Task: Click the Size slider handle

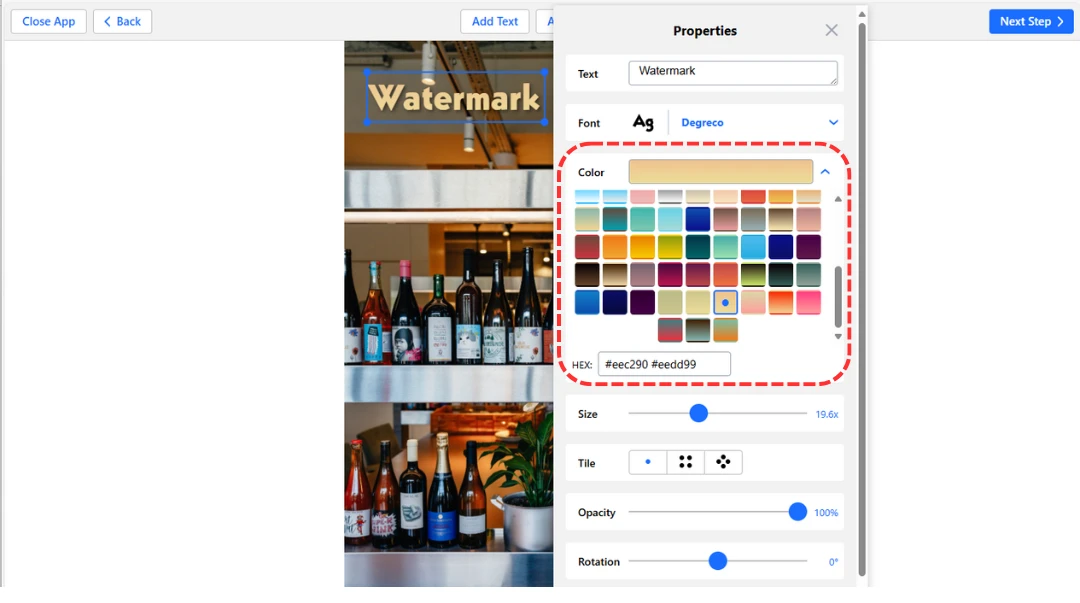Action: pyautogui.click(x=699, y=413)
